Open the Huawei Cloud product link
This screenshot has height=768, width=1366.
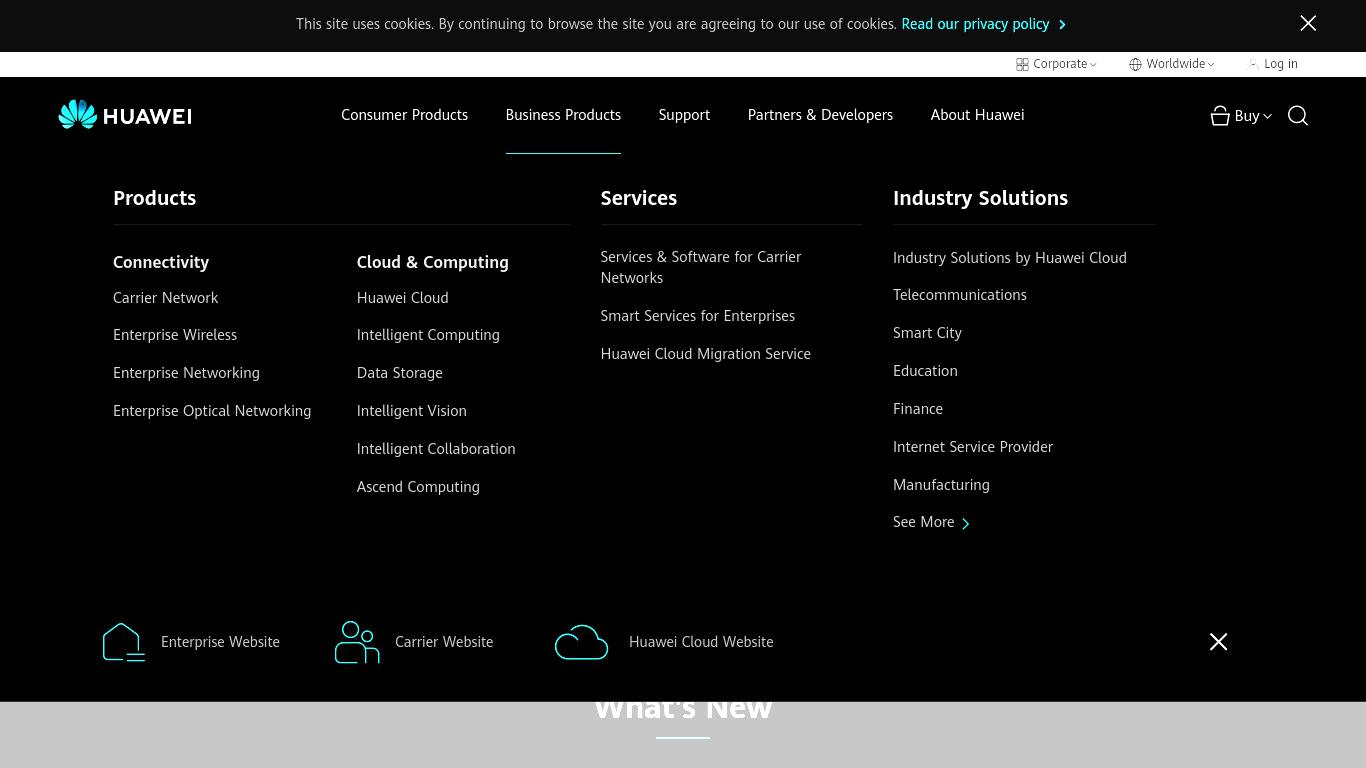[402, 298]
